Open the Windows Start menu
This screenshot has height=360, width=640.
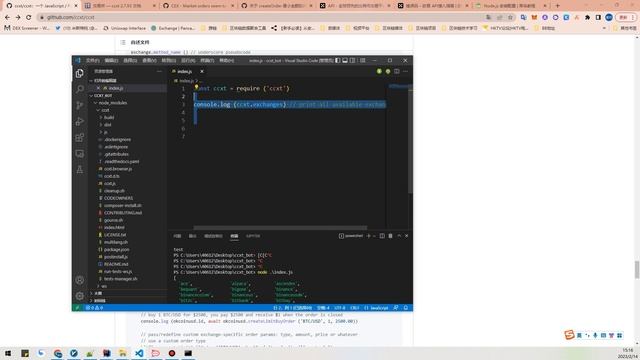pyautogui.click(x=8, y=353)
